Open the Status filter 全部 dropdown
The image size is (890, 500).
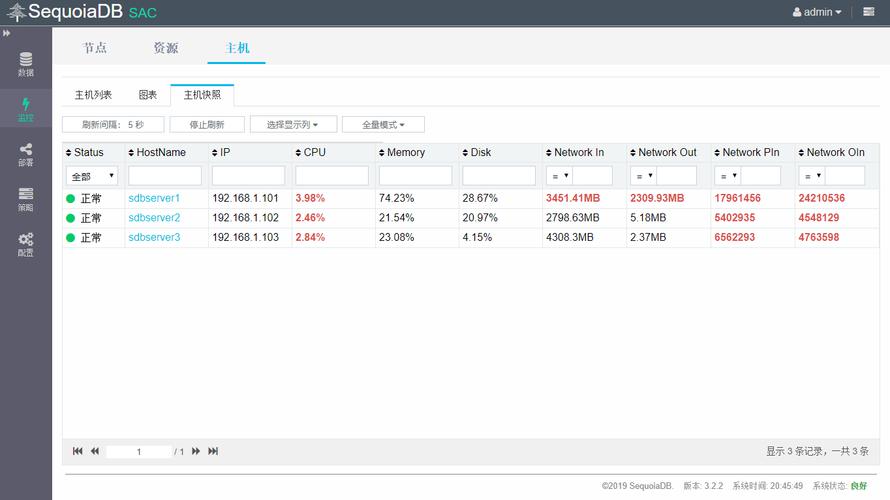point(92,176)
